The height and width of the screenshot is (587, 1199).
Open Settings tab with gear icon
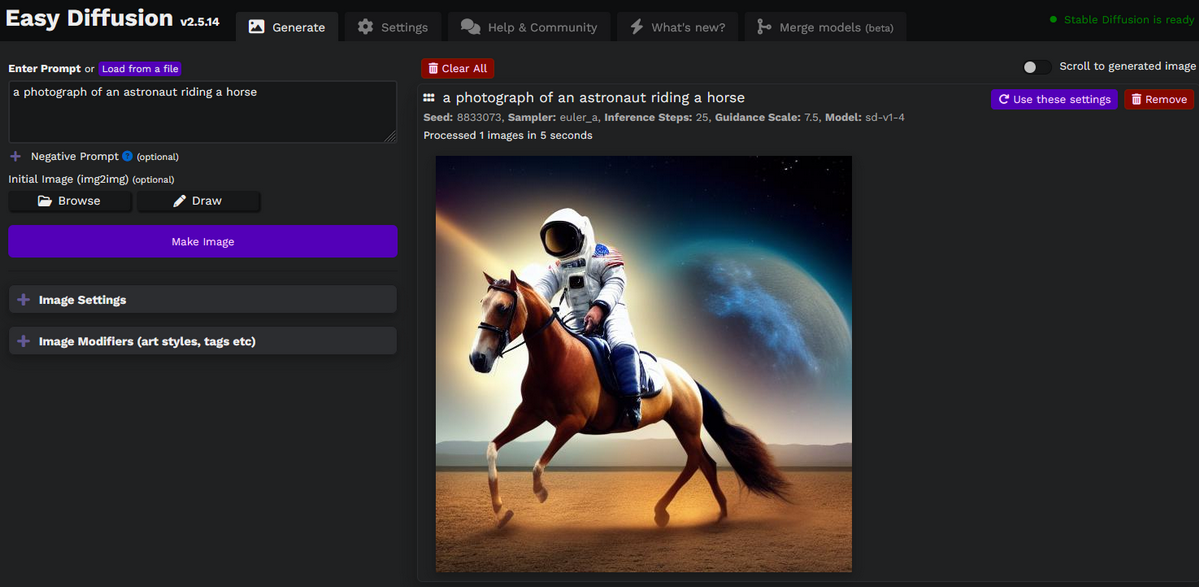point(392,27)
